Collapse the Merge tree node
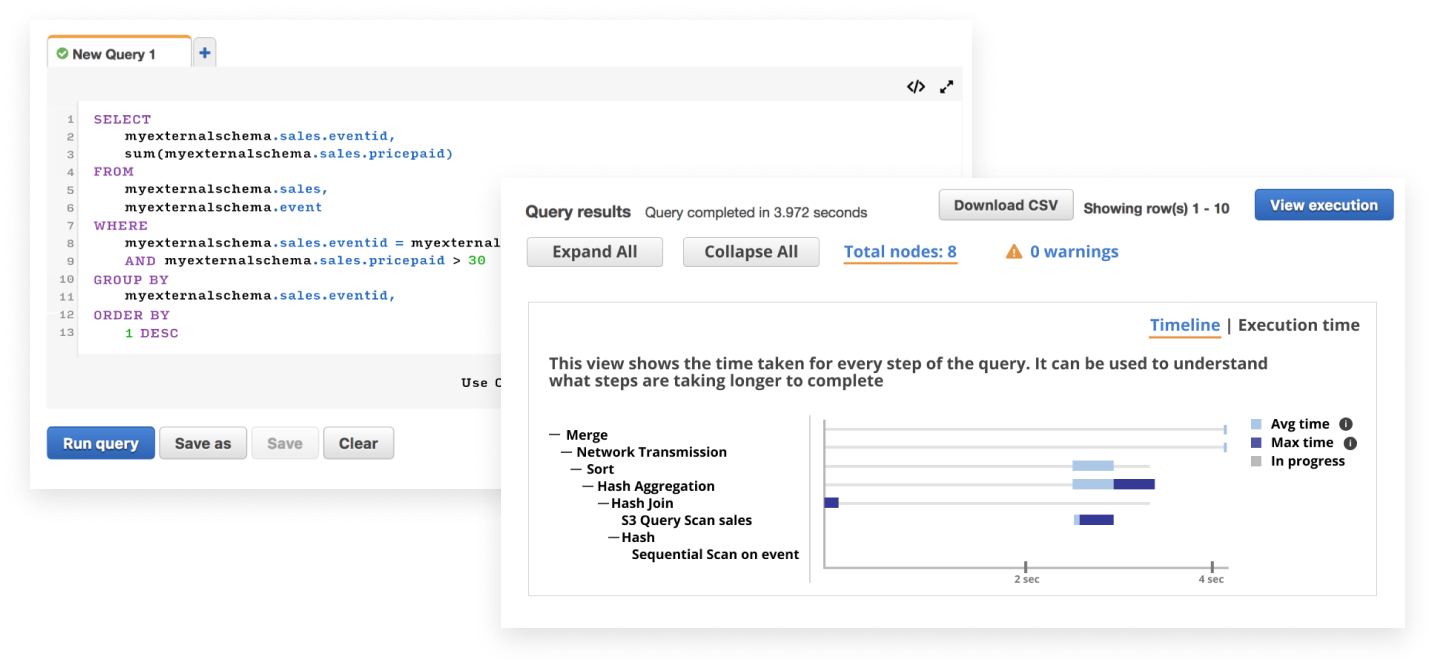 [554, 435]
